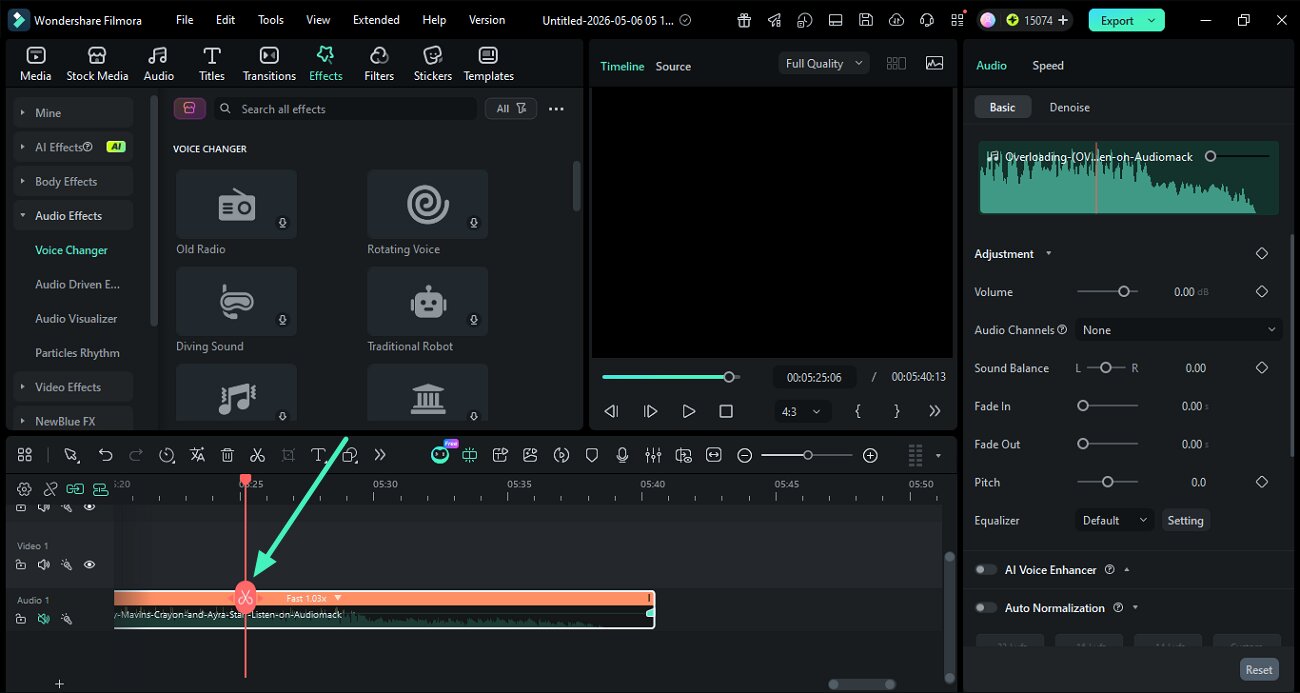Open the Extended menu
The width and height of the screenshot is (1300, 693).
click(376, 20)
